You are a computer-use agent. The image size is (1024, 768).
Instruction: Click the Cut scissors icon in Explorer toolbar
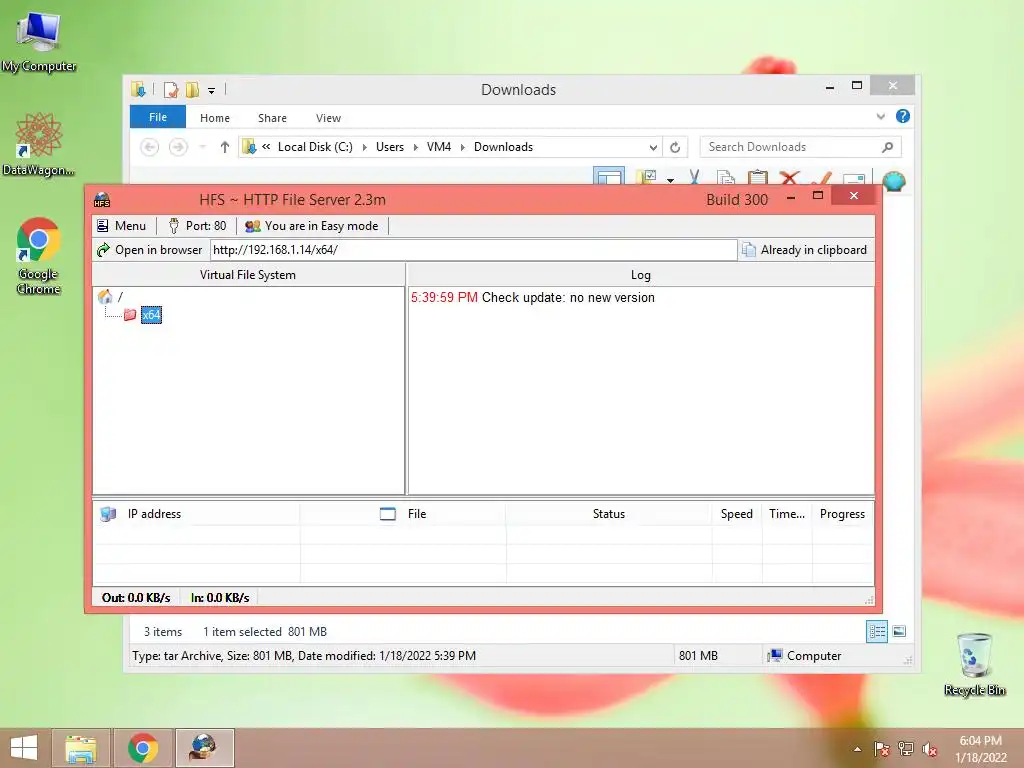[694, 177]
